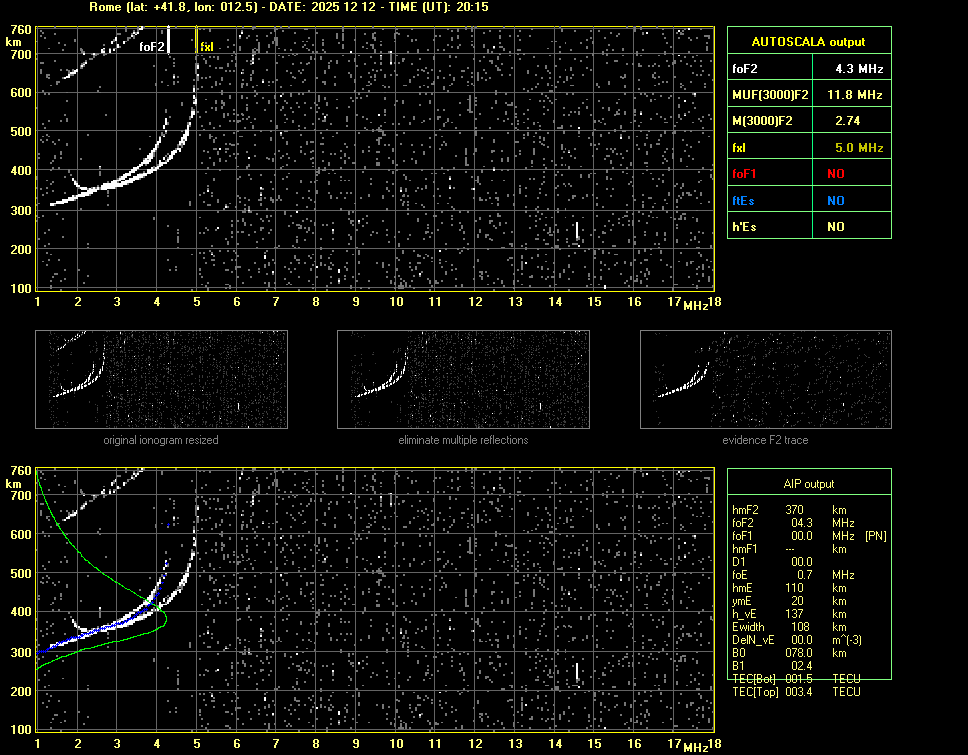Select the 'eliminate multiple reflections' thumbnail
Viewport: 968px width, 755px height.
pos(463,380)
